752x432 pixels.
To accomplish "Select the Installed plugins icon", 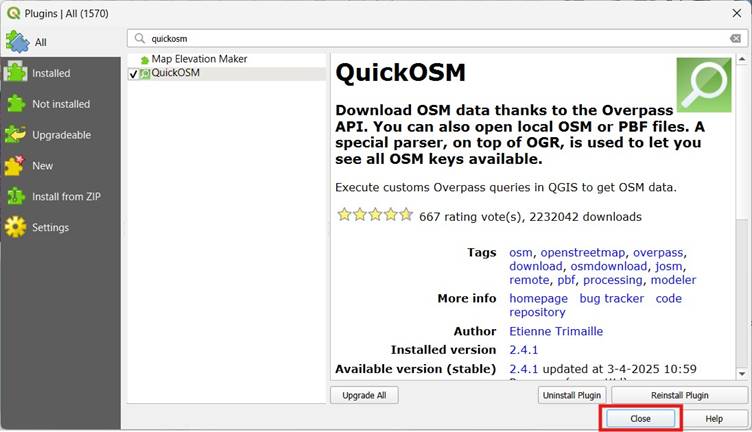I will (x=15, y=73).
